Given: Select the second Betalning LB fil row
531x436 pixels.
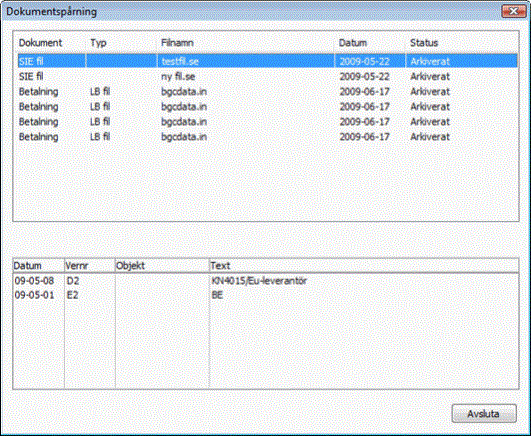Looking at the screenshot, I should pos(268,107).
